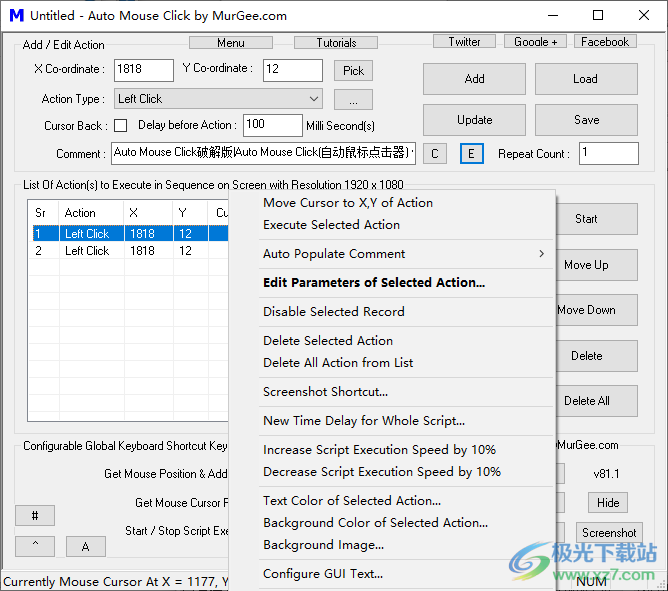
Task: Click the A button
Action: tap(86, 546)
